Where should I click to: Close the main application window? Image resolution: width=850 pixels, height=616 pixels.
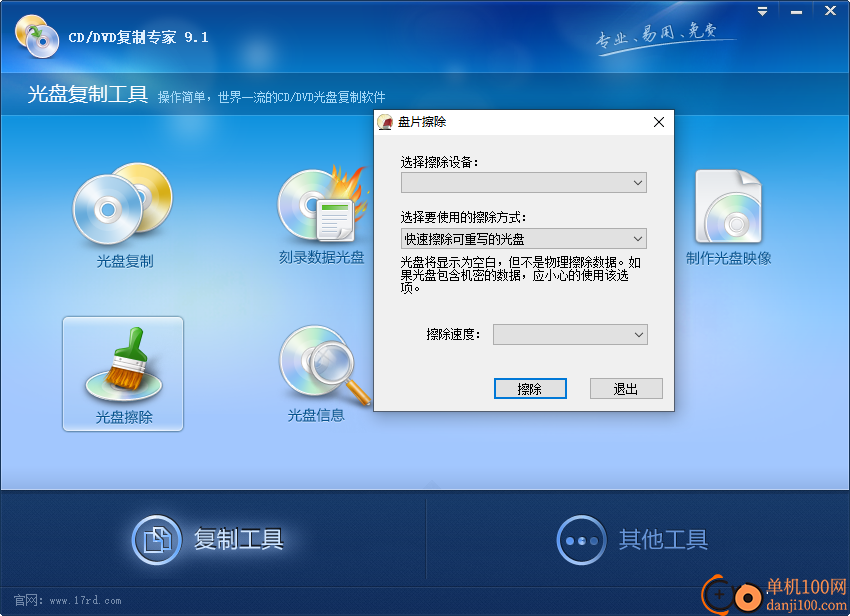(830, 11)
